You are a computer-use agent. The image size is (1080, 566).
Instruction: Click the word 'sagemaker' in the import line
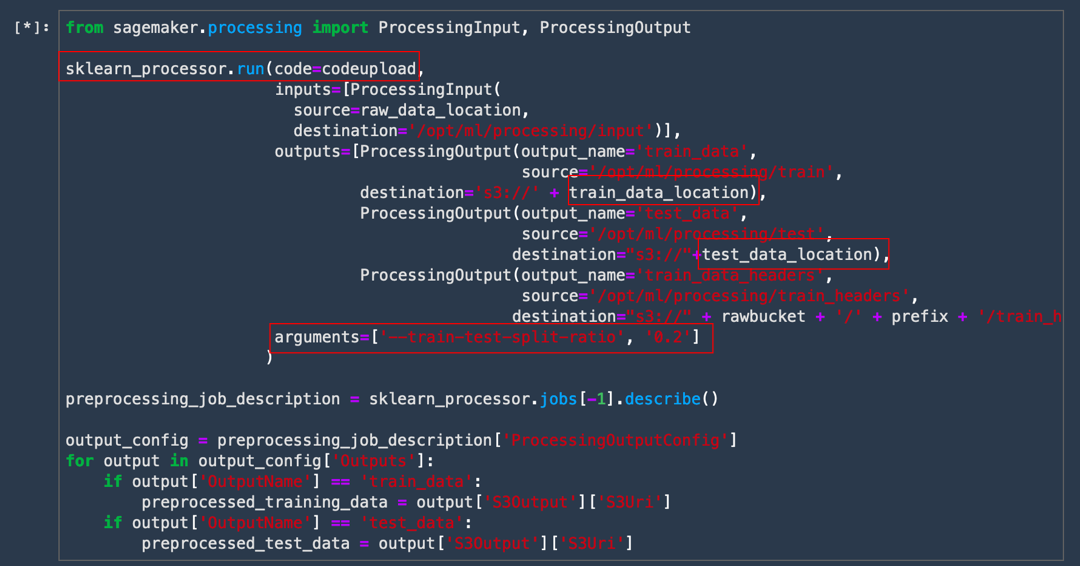click(155, 28)
